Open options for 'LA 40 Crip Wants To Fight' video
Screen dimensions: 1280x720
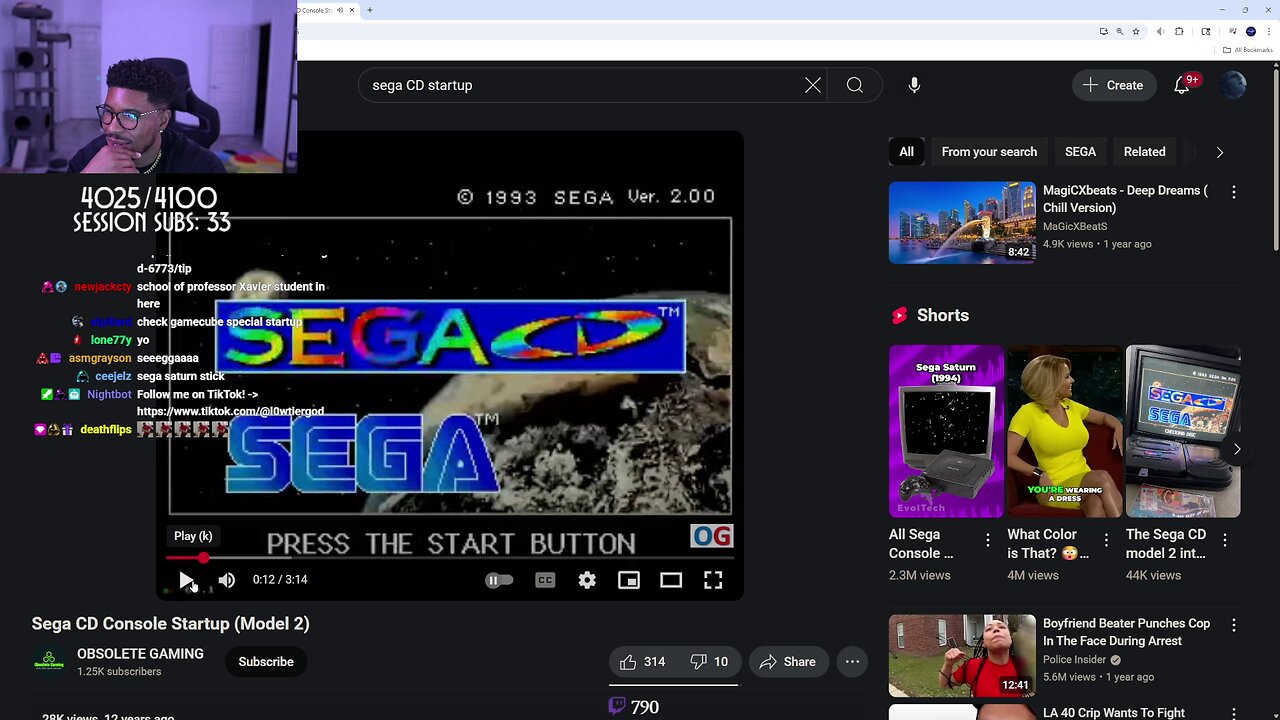coord(1233,713)
